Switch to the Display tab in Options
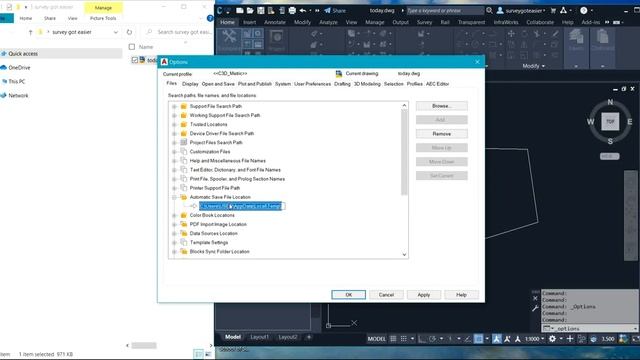Image resolution: width=640 pixels, height=360 pixels. pyautogui.click(x=190, y=84)
